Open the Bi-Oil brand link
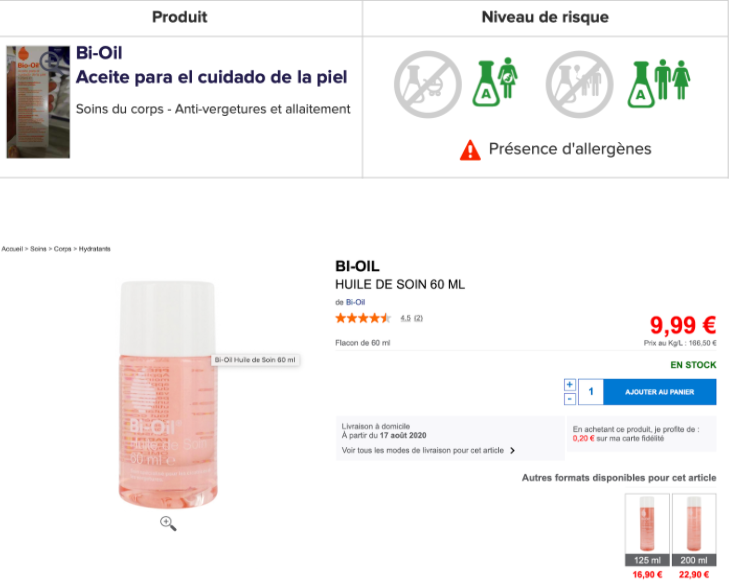729x587 pixels. (x=355, y=302)
